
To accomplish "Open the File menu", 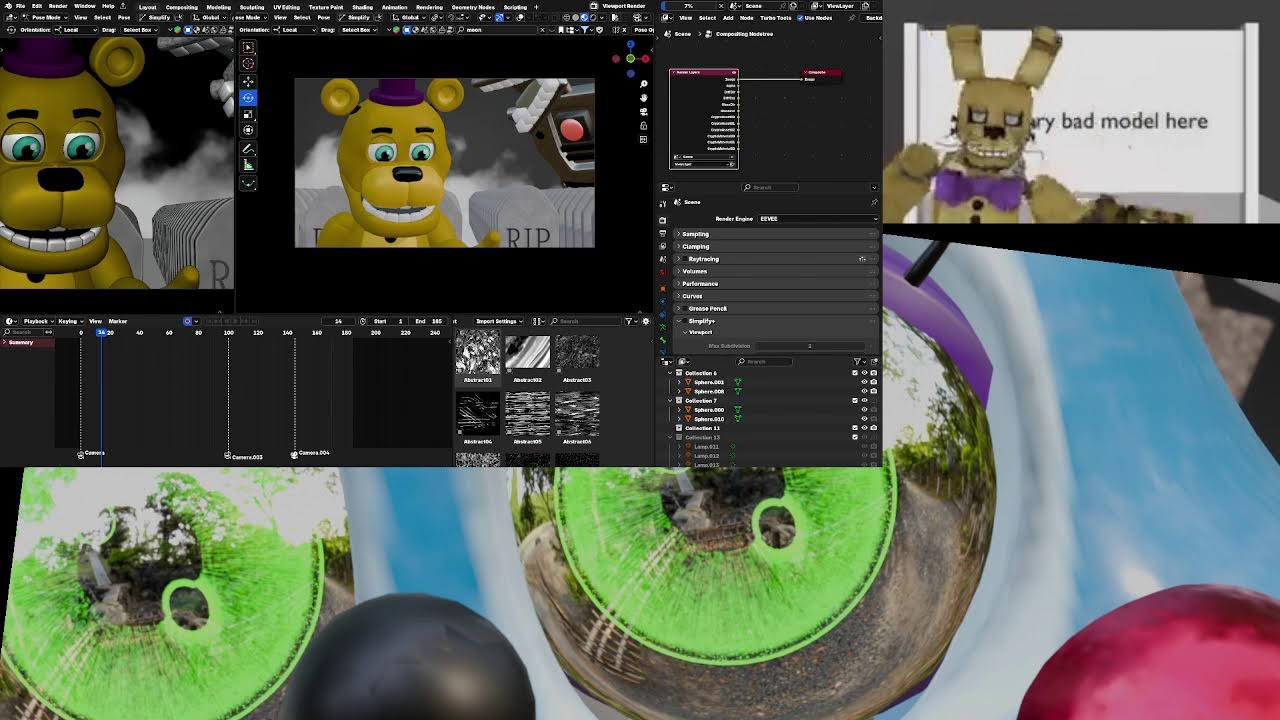I will pyautogui.click(x=20, y=6).
